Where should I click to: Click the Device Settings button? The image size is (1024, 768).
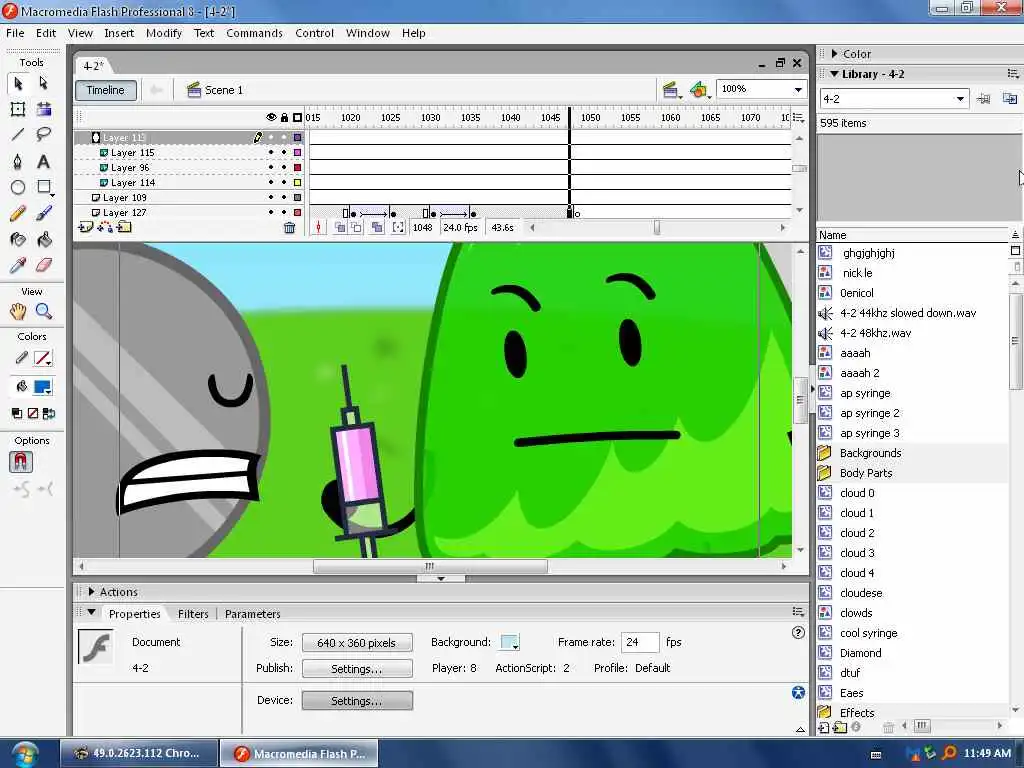click(357, 701)
